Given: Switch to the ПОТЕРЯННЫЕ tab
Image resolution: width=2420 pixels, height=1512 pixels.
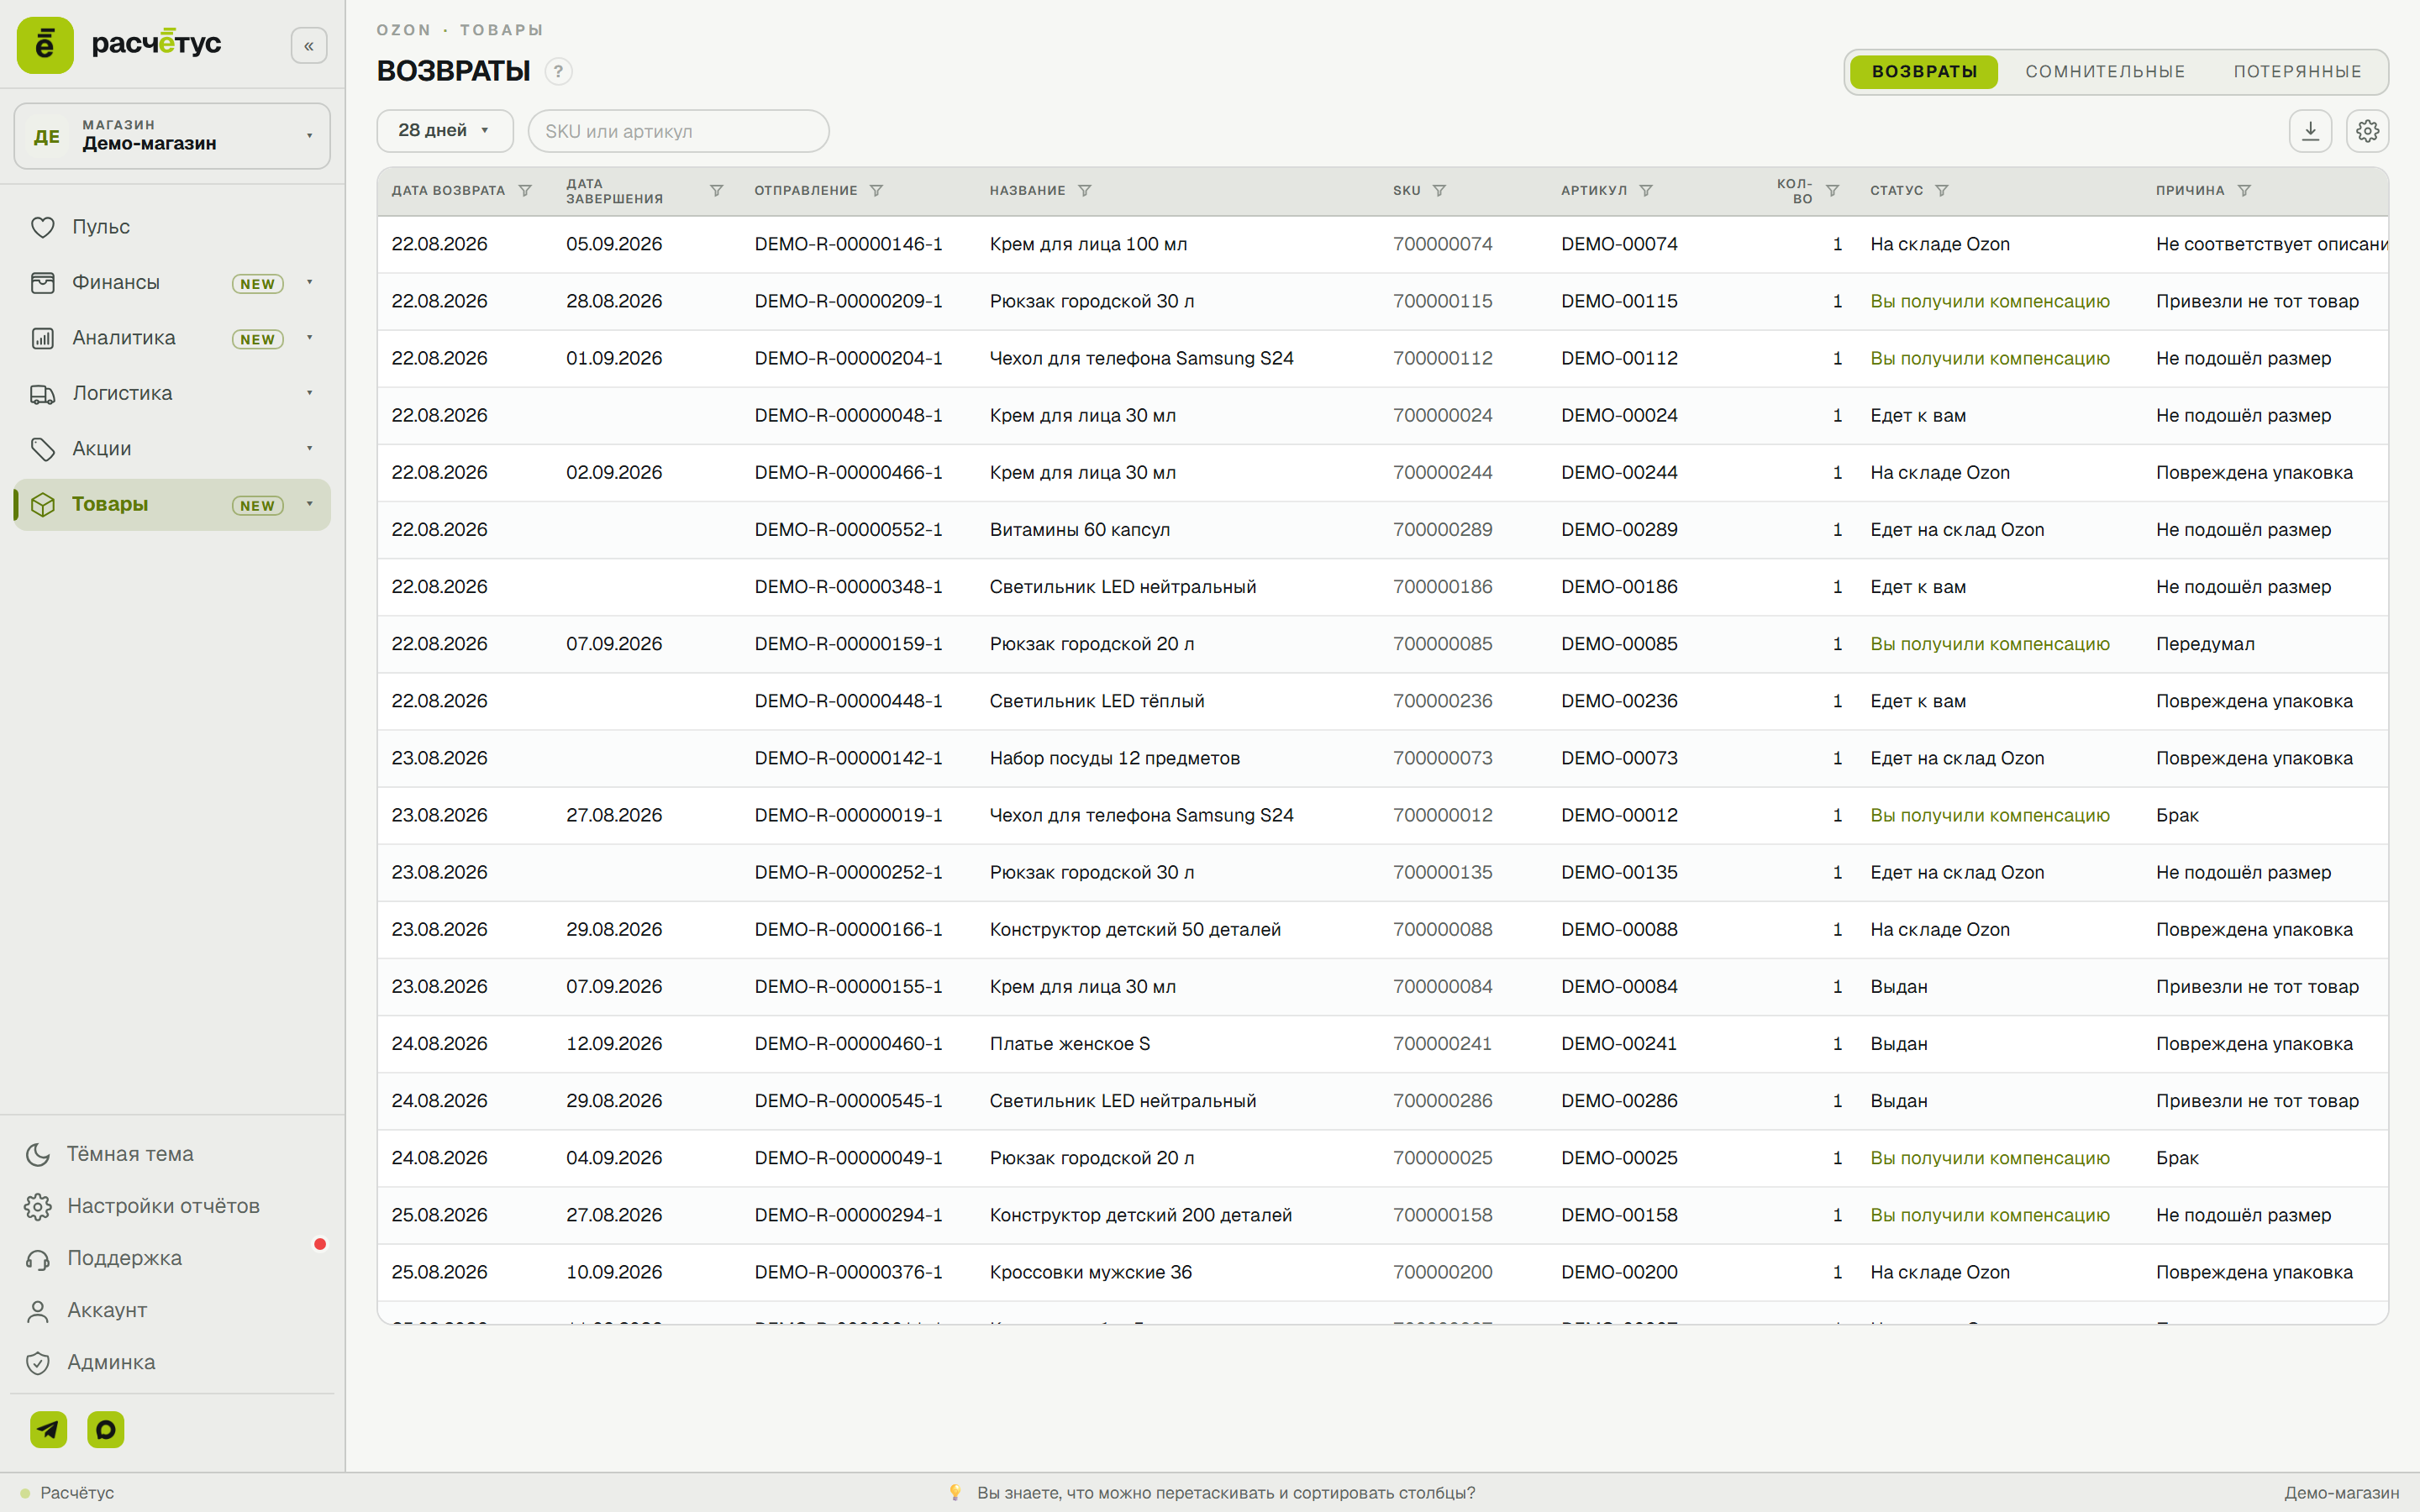Looking at the screenshot, I should [x=2297, y=72].
